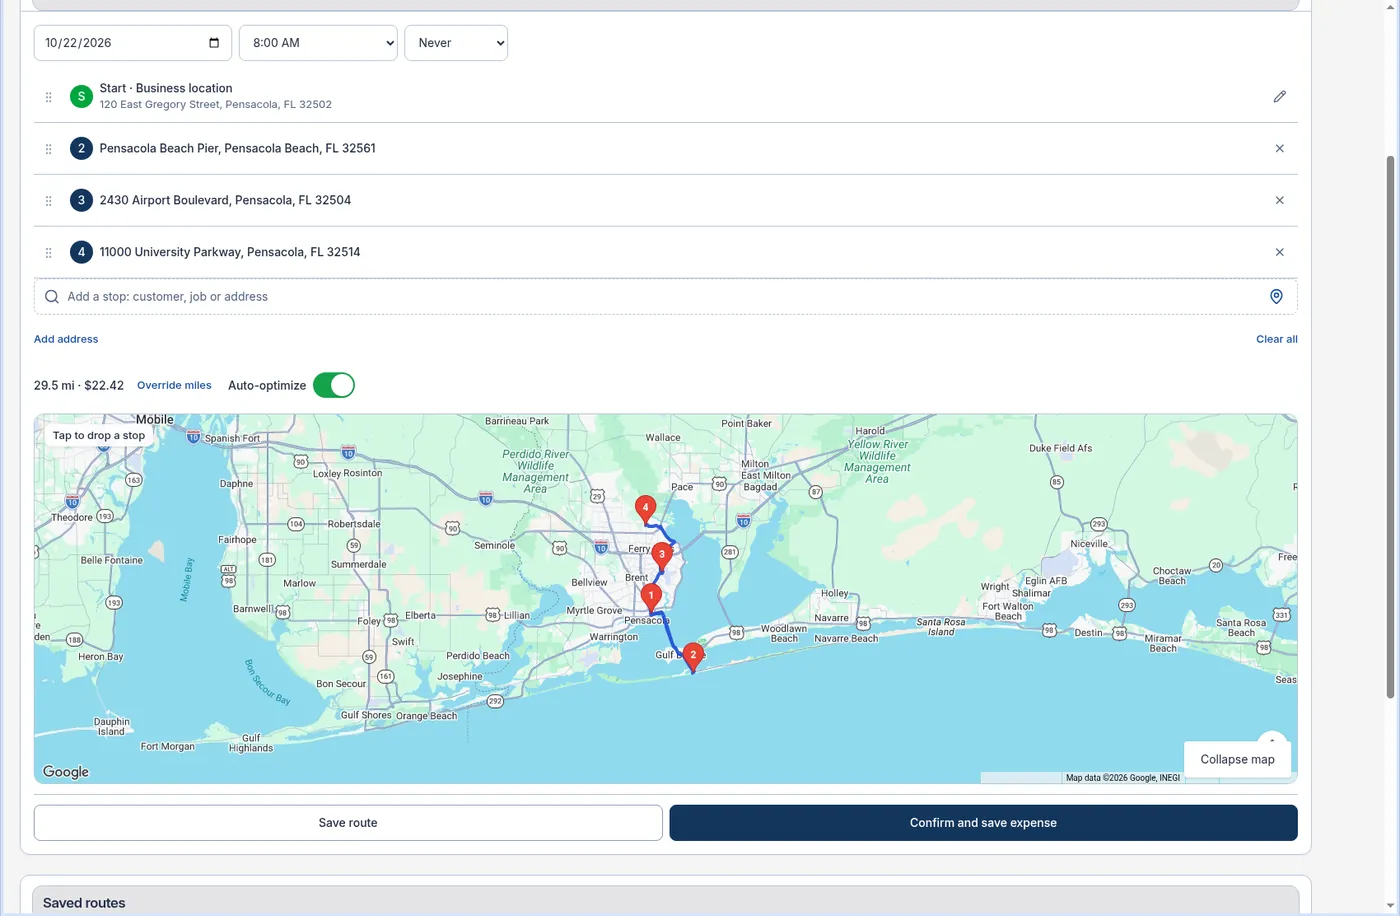The height and width of the screenshot is (916, 1400).
Task: Click '2430 Airport Boulevard, Pensacola, FL 32504'
Action: (x=225, y=200)
